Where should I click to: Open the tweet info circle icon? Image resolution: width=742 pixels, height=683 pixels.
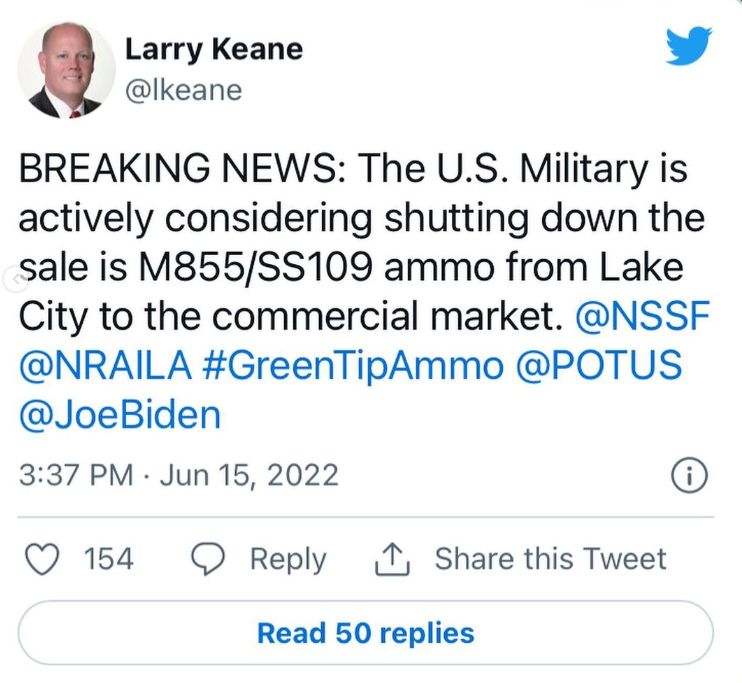tap(689, 475)
